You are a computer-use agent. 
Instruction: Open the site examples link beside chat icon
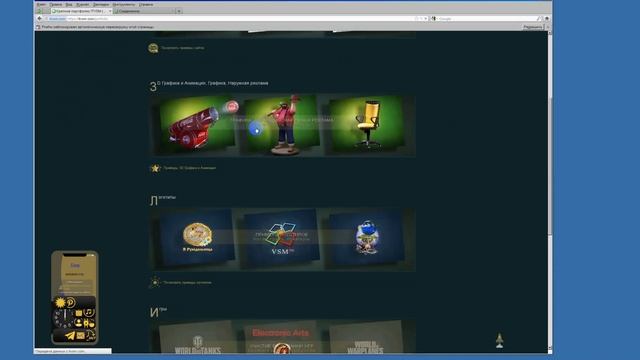pos(182,48)
